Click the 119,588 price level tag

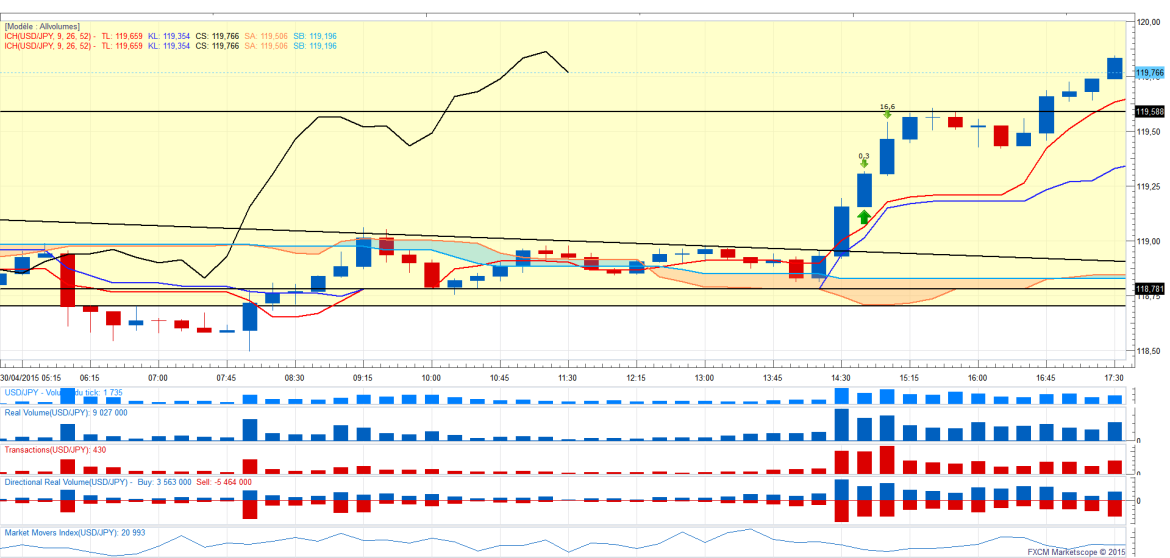click(x=1149, y=111)
